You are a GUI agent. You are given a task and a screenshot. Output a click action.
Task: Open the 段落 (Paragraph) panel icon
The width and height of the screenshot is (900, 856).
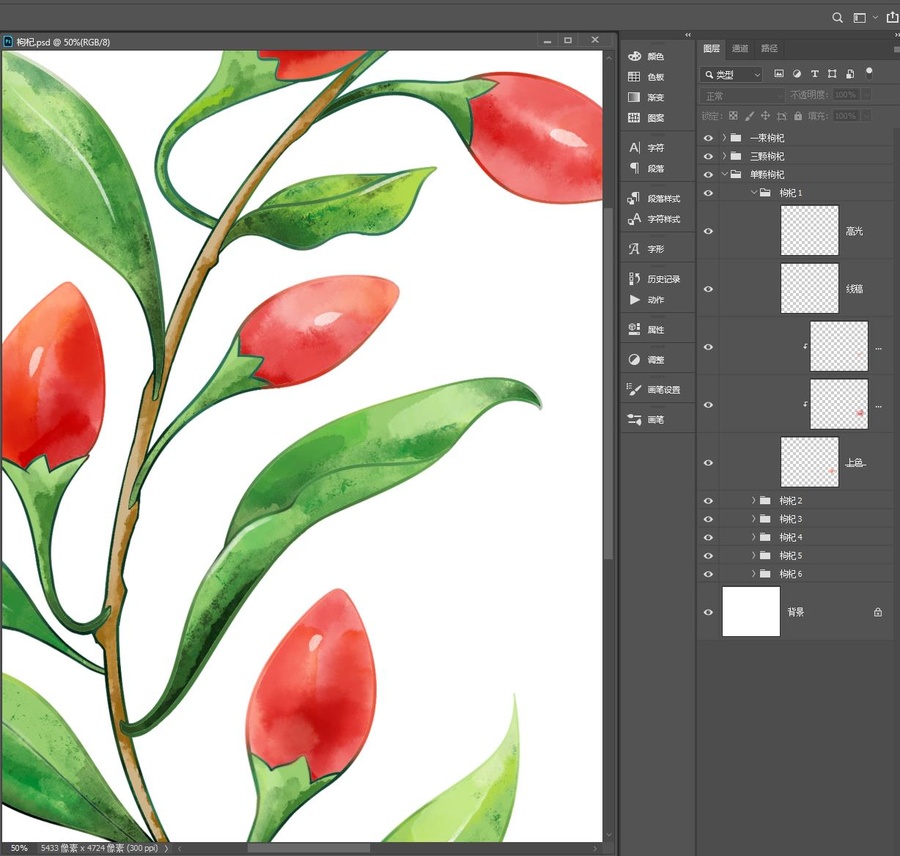tap(634, 168)
